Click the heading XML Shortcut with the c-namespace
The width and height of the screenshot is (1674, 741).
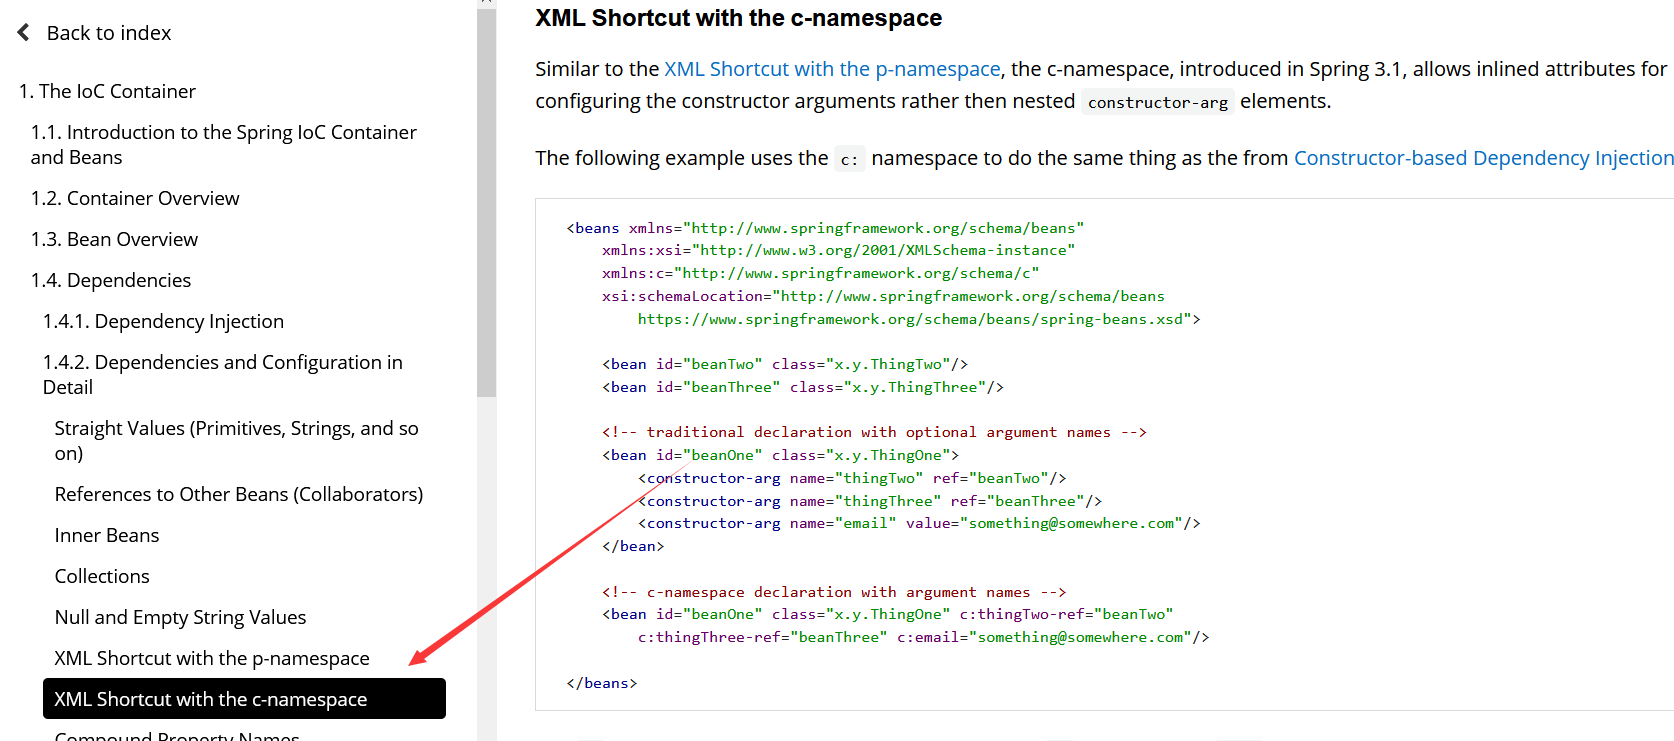point(738,18)
